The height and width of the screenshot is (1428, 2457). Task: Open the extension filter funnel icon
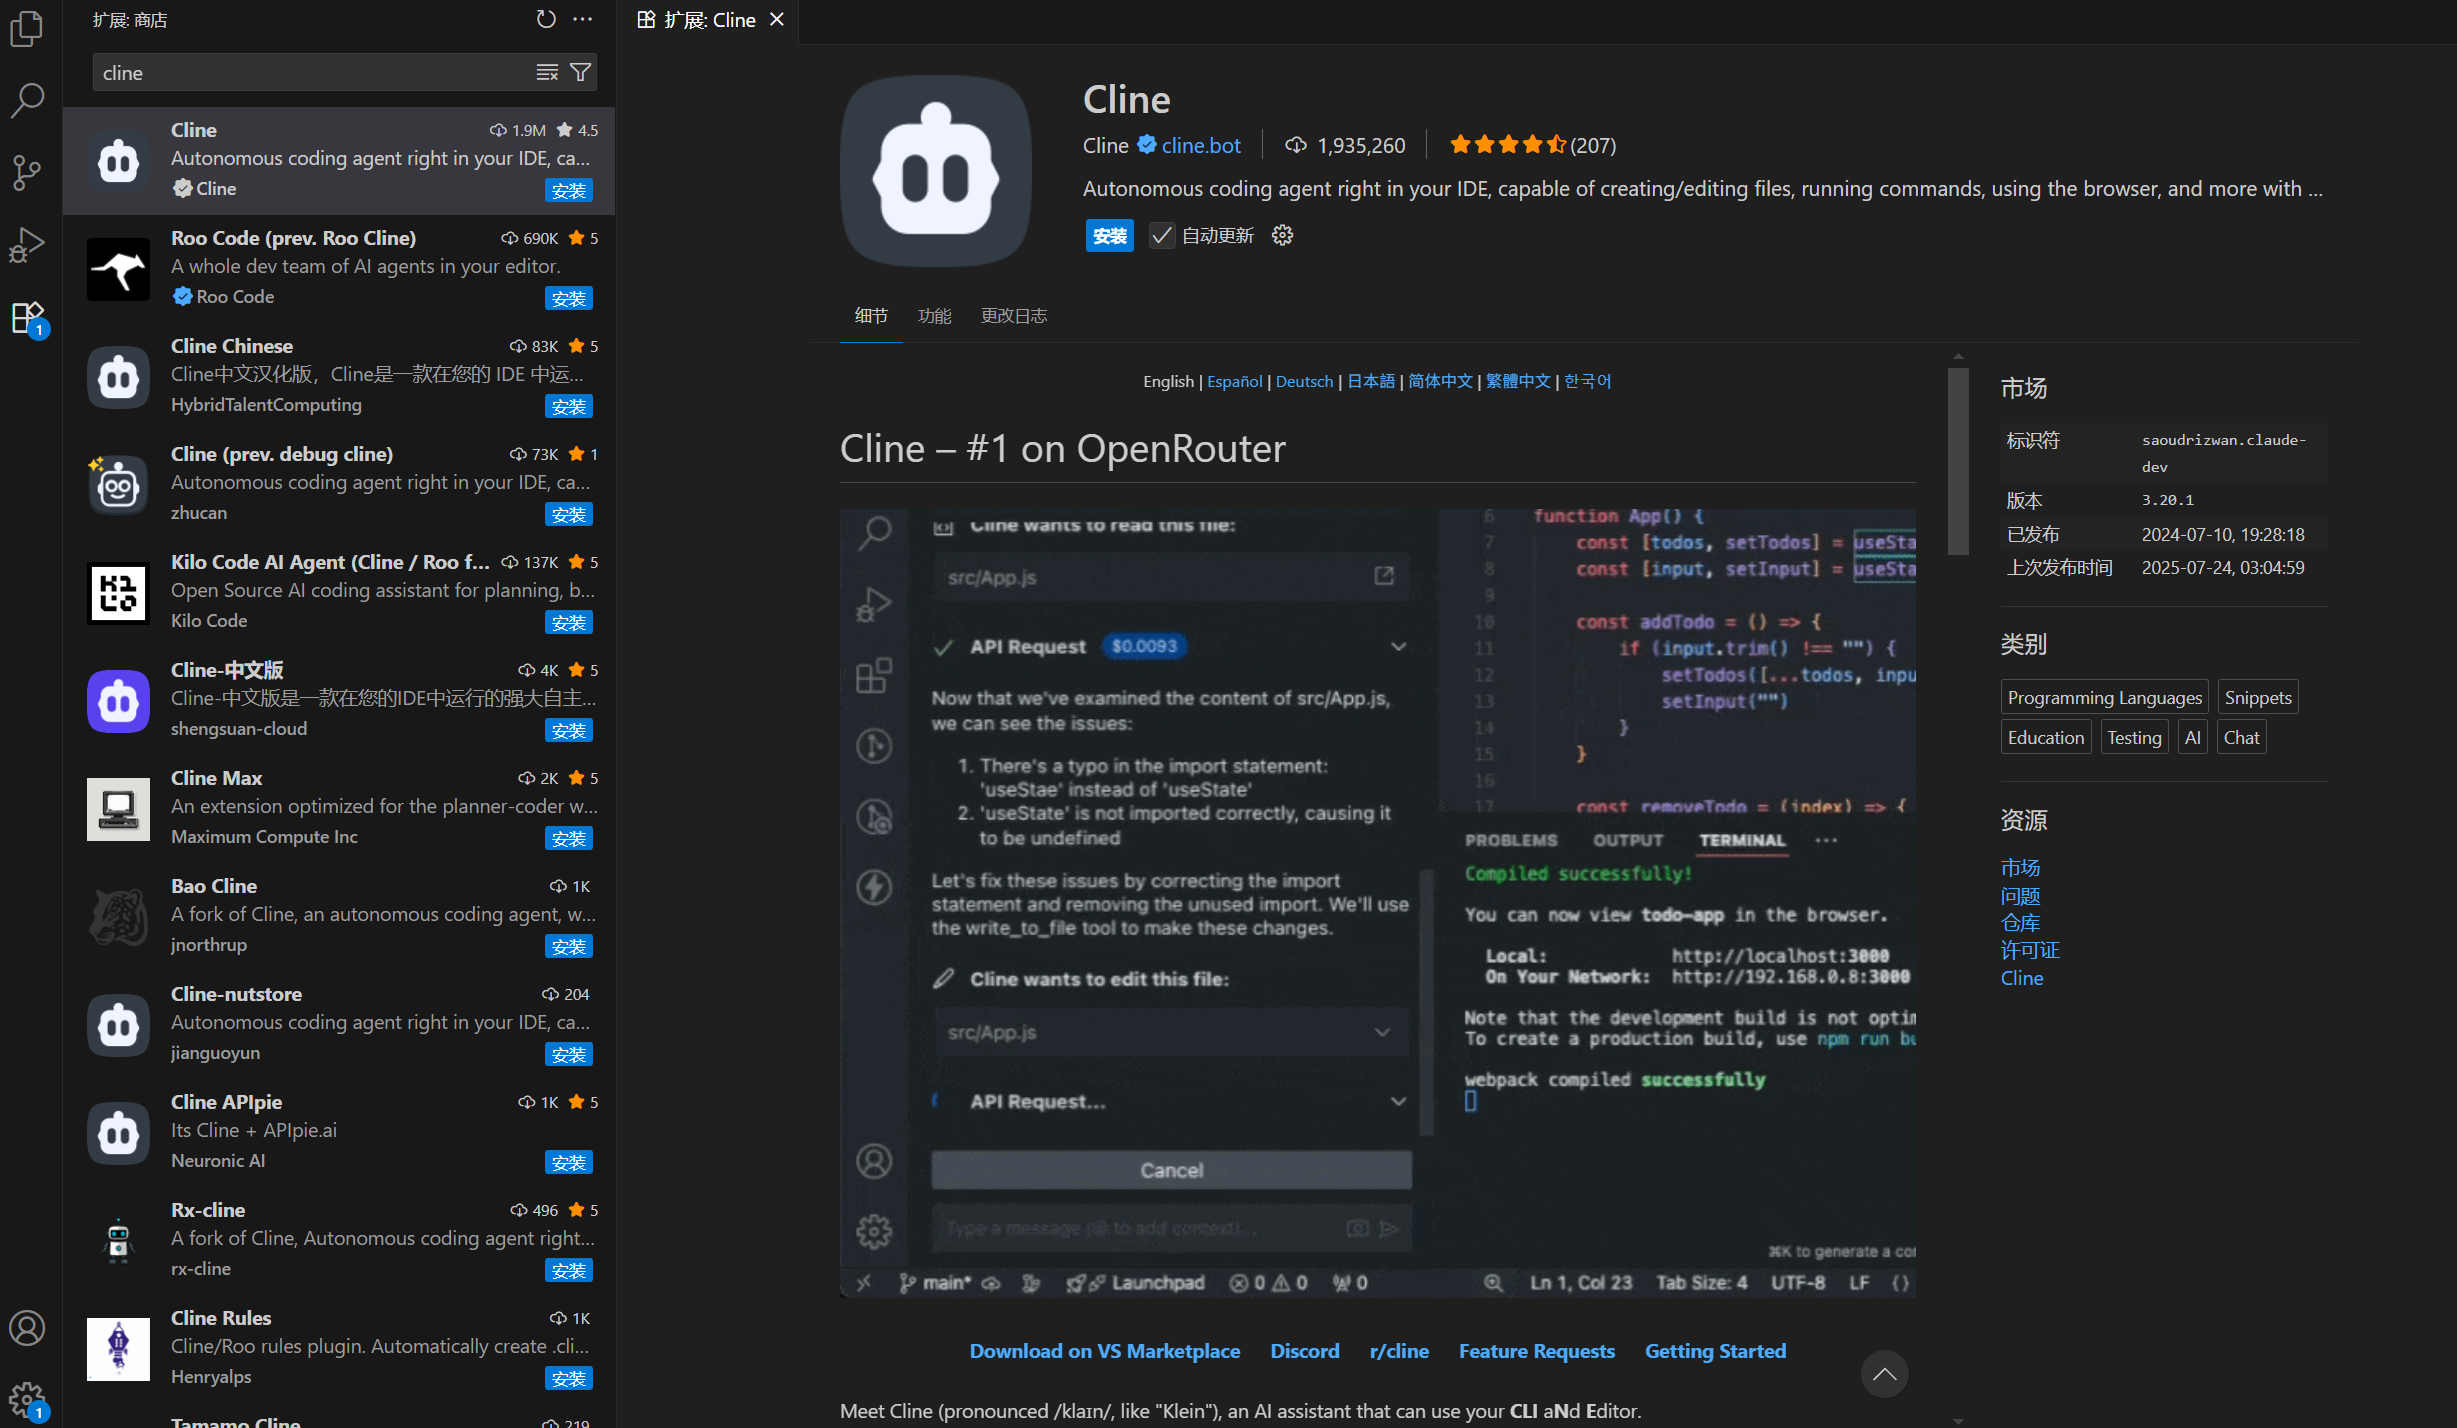[580, 71]
